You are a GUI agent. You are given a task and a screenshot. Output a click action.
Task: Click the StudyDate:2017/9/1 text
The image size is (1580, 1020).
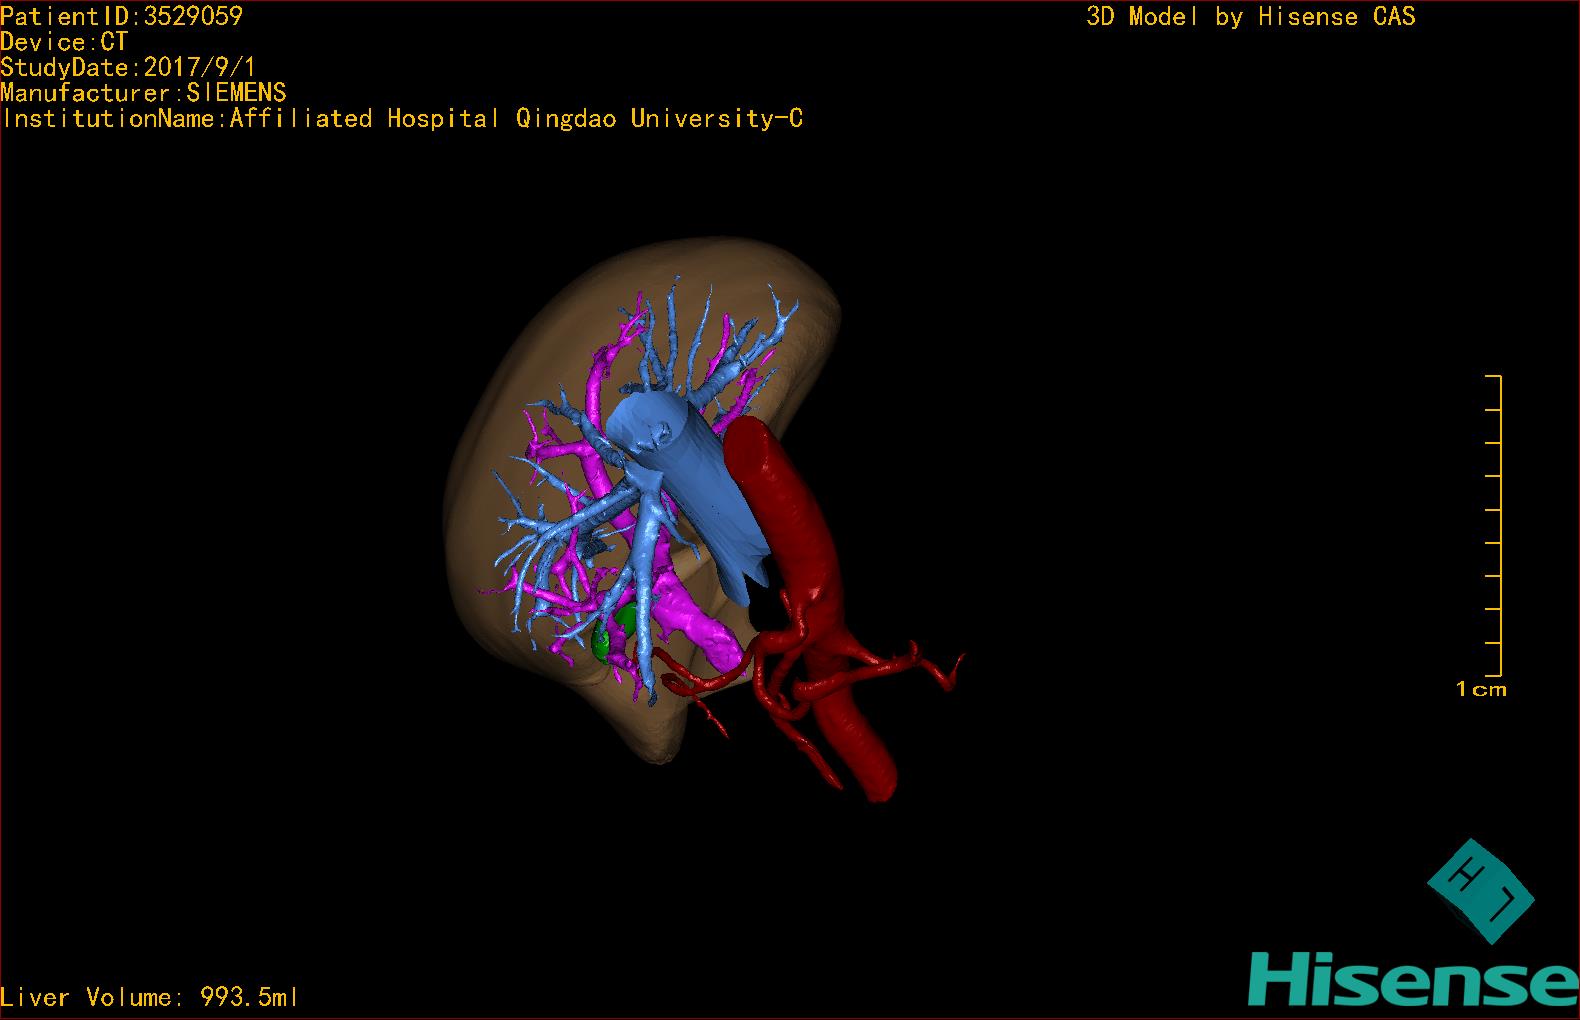(128, 68)
